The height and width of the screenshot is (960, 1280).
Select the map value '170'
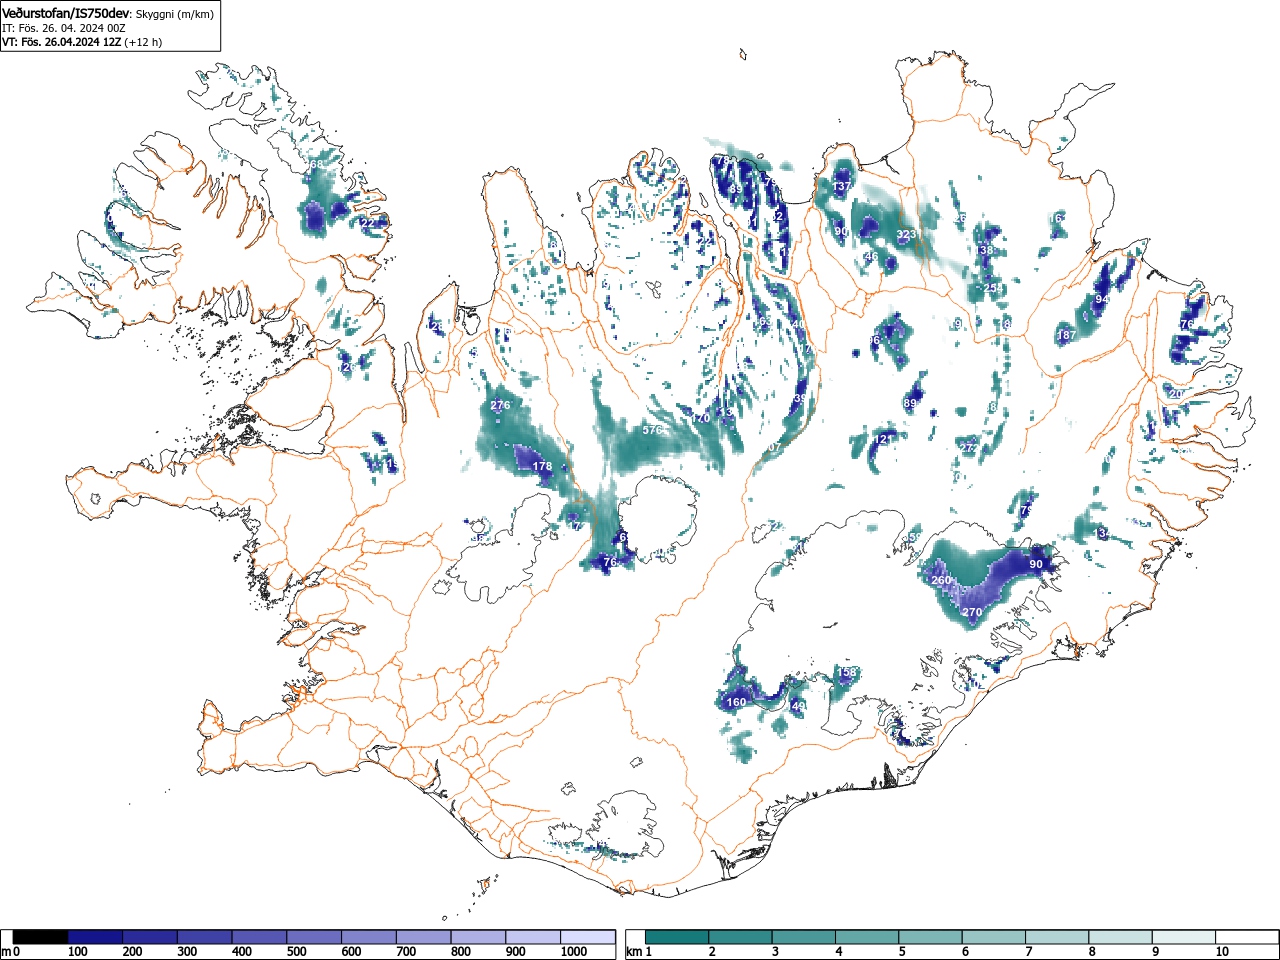(x=701, y=418)
